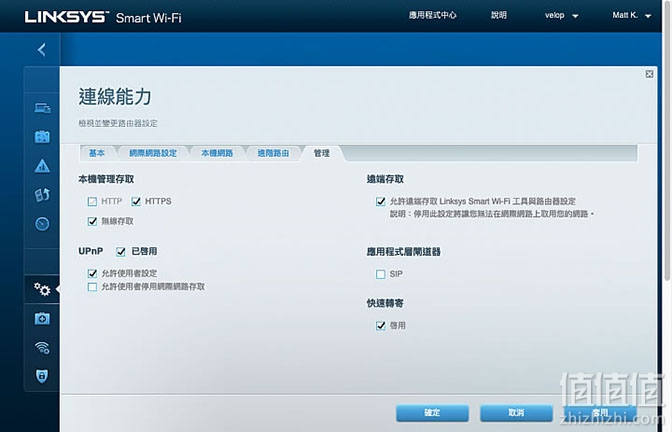Toggle the 快速轉寄 啟用 checkbox

381,326
